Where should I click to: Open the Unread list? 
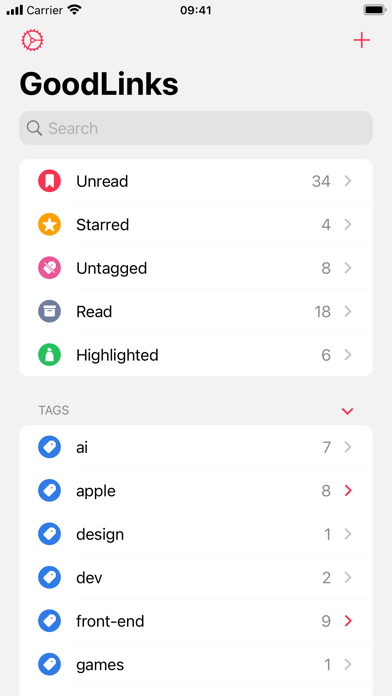coord(196,181)
